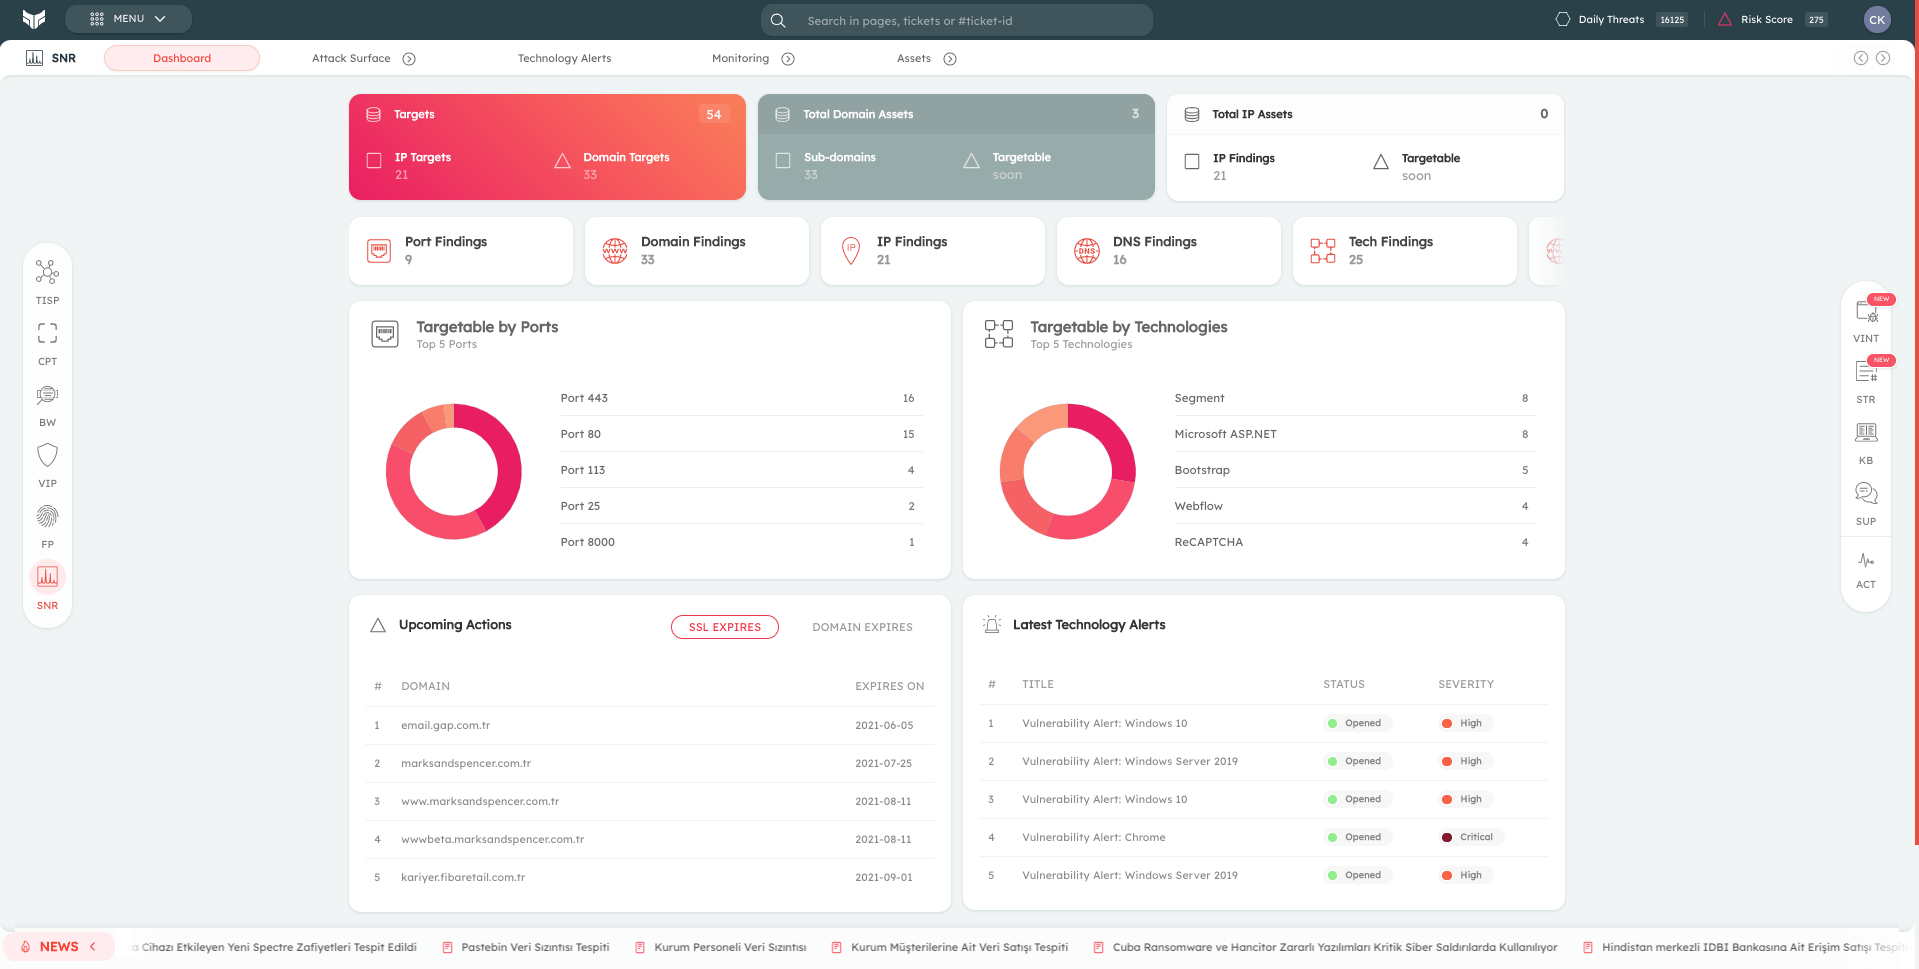The height and width of the screenshot is (969, 1919).
Task: Open the SUP support chat icon
Action: click(x=1866, y=494)
